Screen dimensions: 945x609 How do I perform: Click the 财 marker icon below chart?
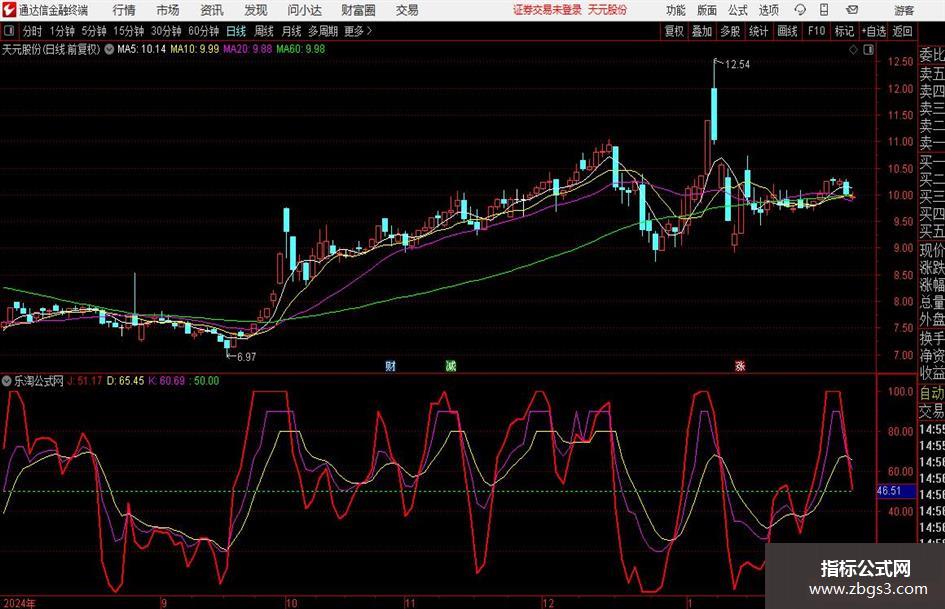point(391,365)
